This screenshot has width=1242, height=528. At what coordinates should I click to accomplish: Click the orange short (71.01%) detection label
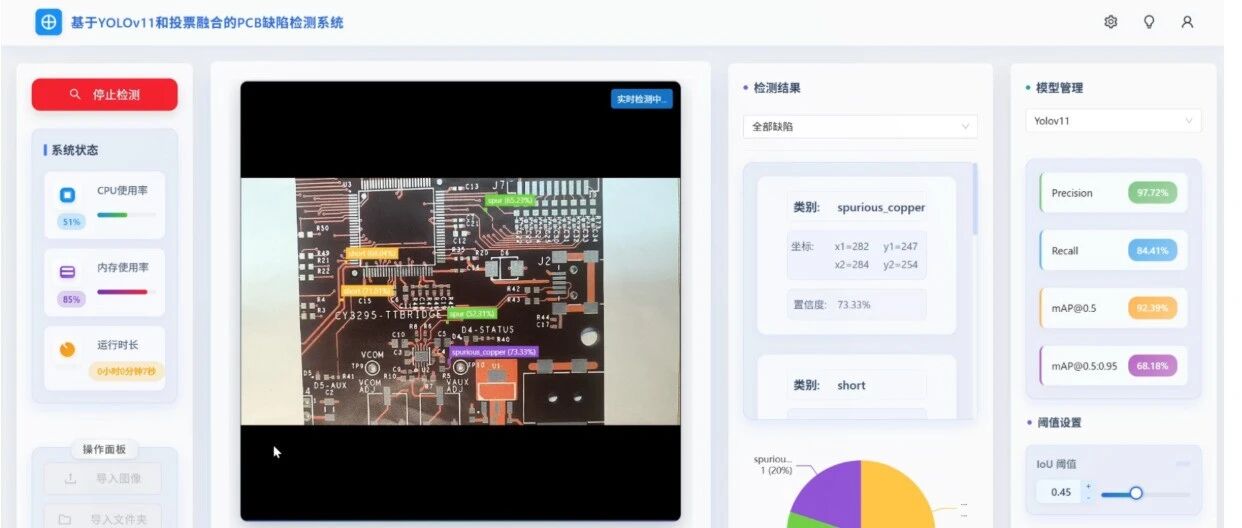(x=366, y=291)
